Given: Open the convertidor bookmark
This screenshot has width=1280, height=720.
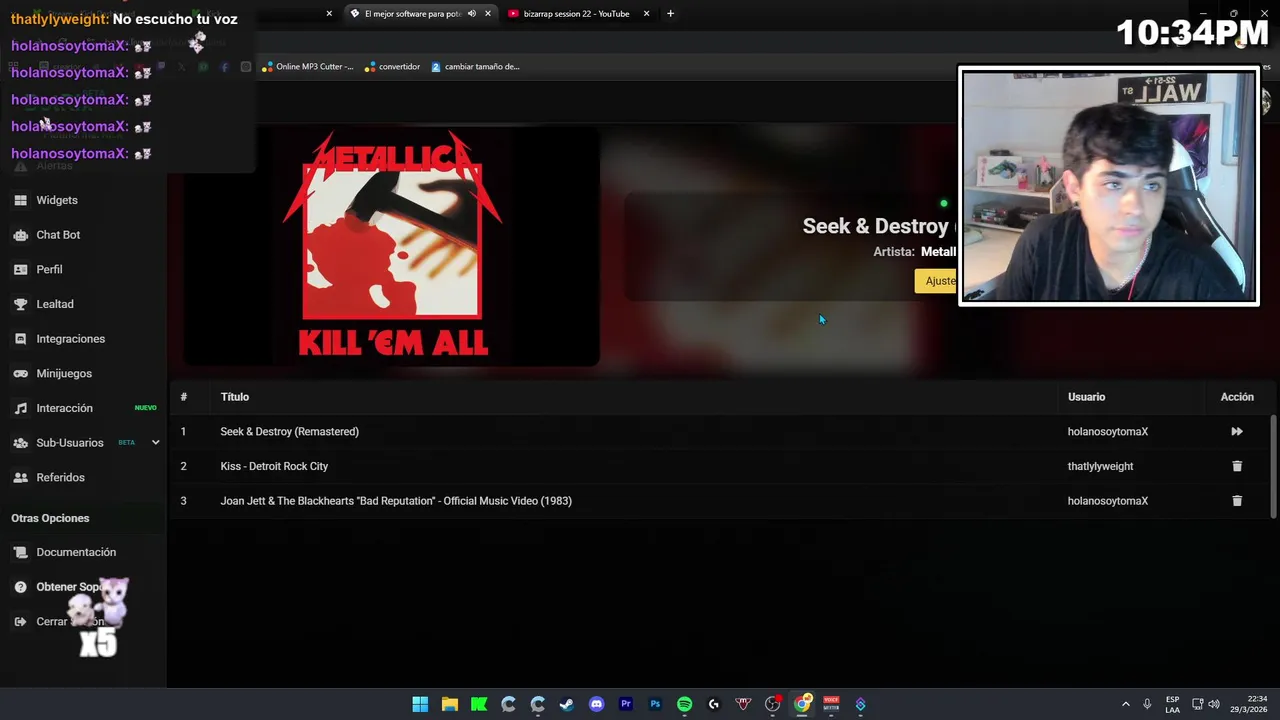Looking at the screenshot, I should tap(393, 67).
